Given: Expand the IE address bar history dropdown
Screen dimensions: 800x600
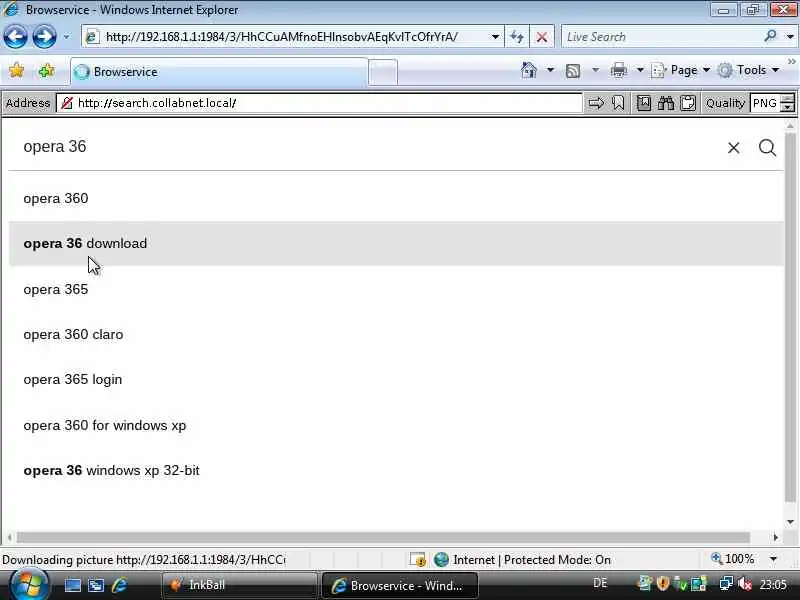Looking at the screenshot, I should tap(495, 37).
